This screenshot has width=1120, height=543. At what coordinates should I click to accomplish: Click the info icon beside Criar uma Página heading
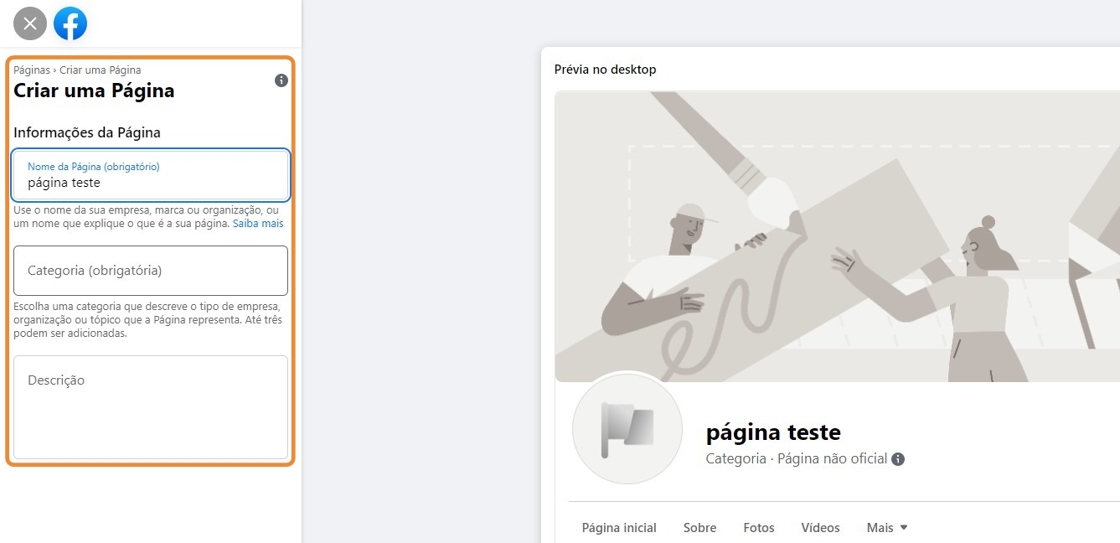[281, 80]
